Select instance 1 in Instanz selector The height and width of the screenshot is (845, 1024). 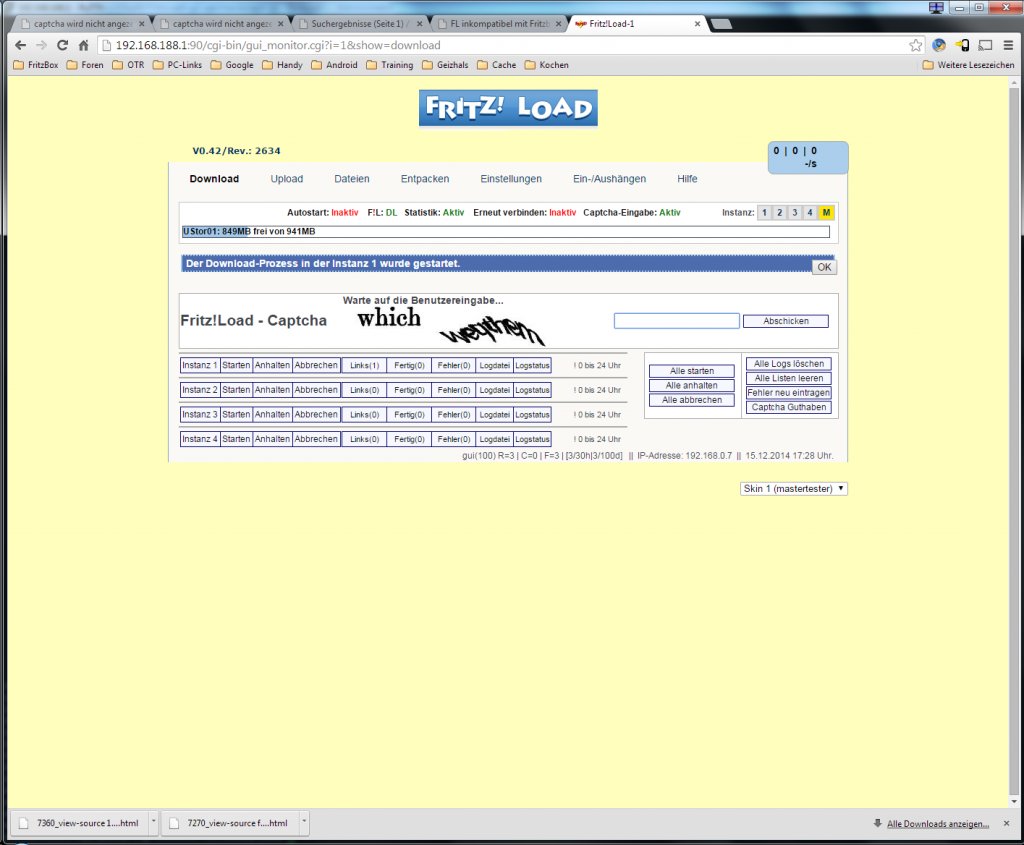[x=764, y=212]
